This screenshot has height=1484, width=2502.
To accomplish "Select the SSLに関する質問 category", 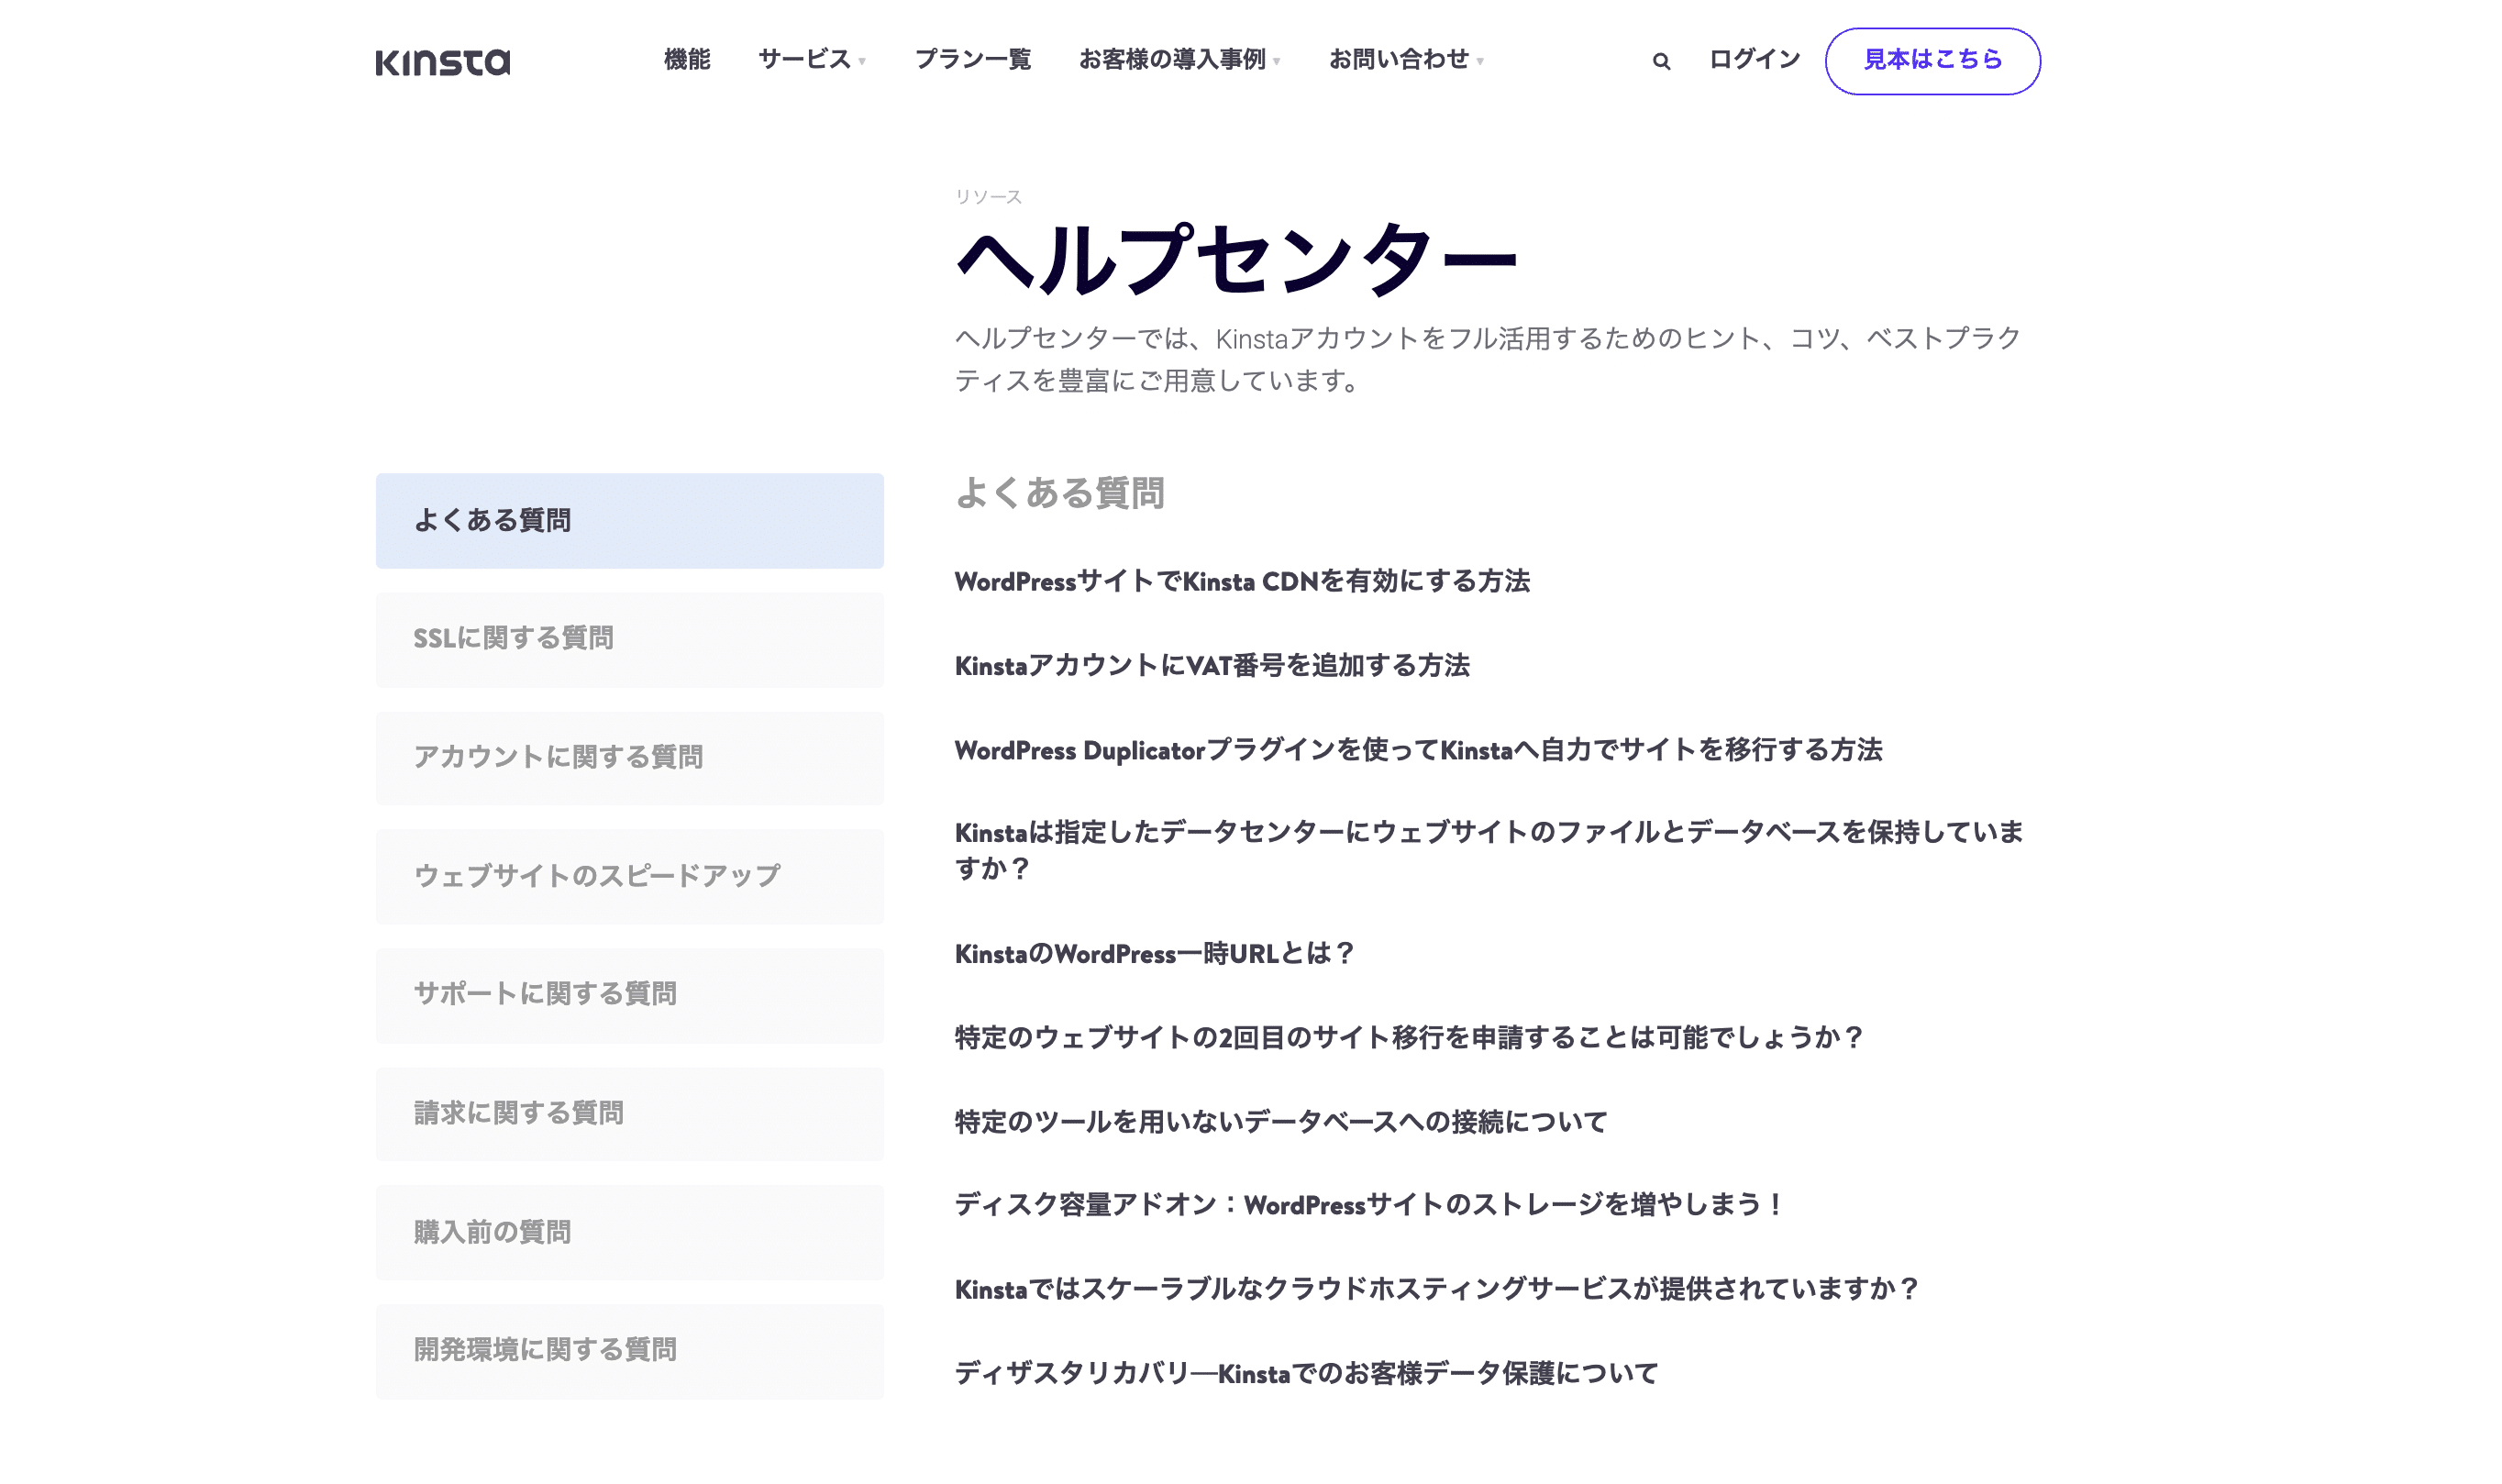I will pyautogui.click(x=628, y=639).
